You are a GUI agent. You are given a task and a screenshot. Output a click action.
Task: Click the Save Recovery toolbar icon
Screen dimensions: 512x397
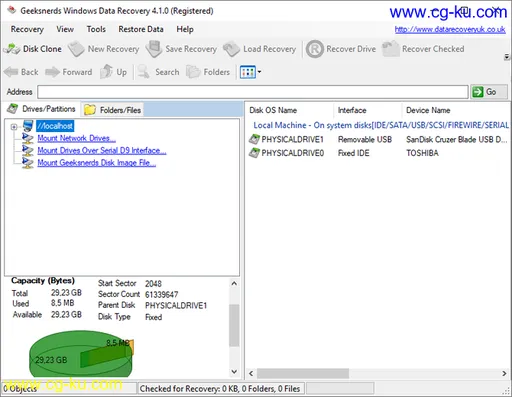153,49
